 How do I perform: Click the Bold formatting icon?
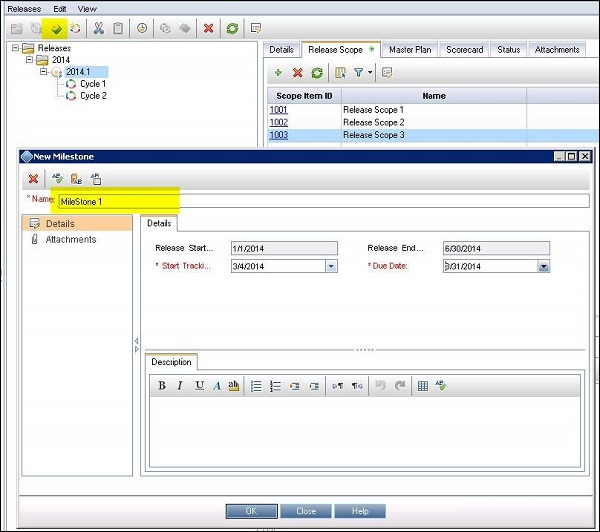162,386
